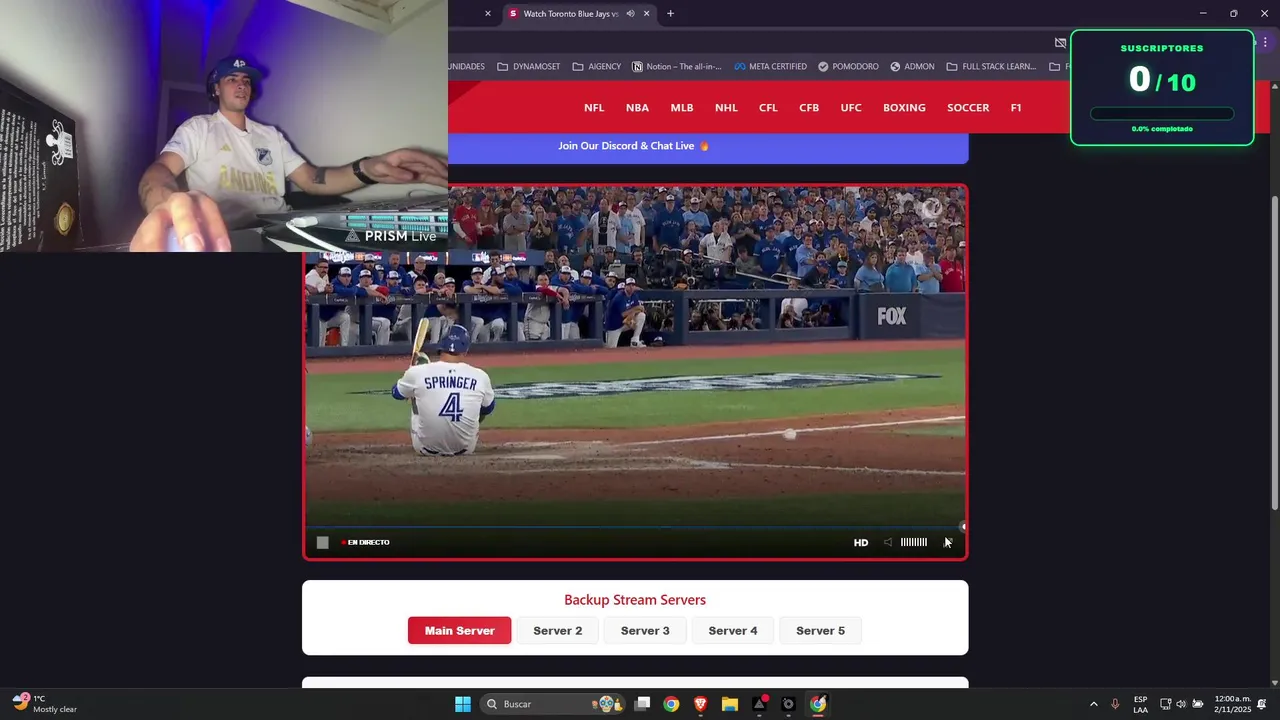Open File Explorer from the taskbar
The width and height of the screenshot is (1280, 720).
(x=730, y=704)
